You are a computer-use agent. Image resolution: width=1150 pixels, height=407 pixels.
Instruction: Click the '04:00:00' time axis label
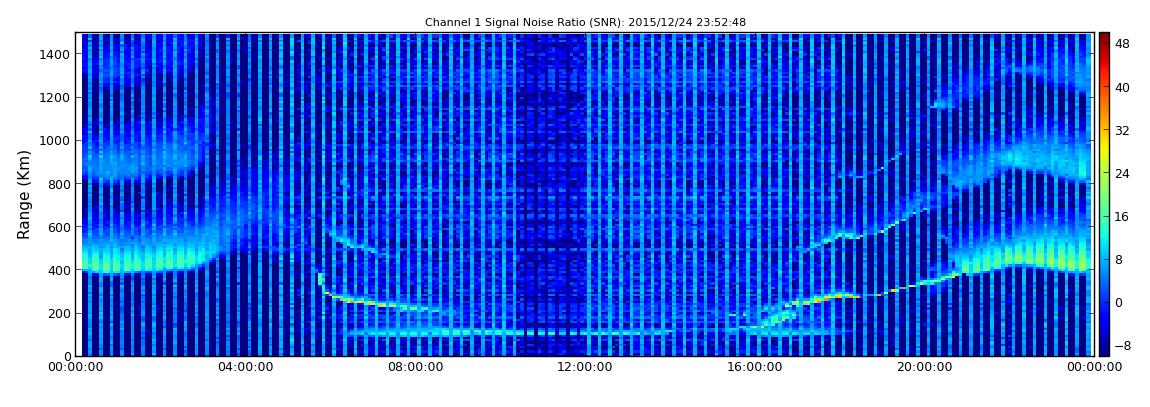coord(248,367)
